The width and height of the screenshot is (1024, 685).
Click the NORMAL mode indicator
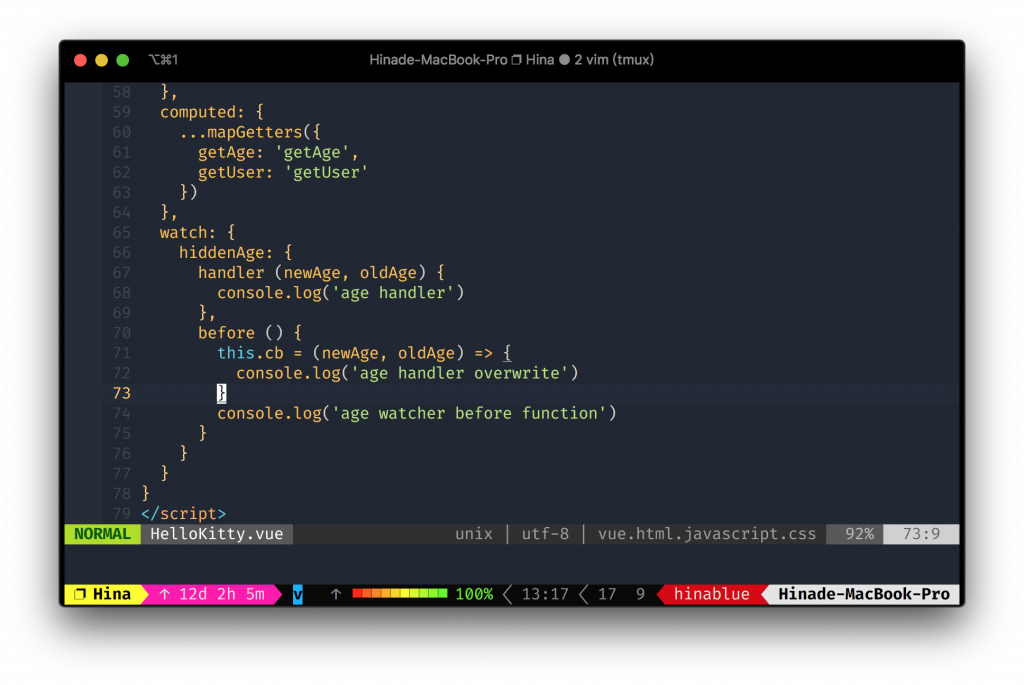pyautogui.click(x=102, y=534)
